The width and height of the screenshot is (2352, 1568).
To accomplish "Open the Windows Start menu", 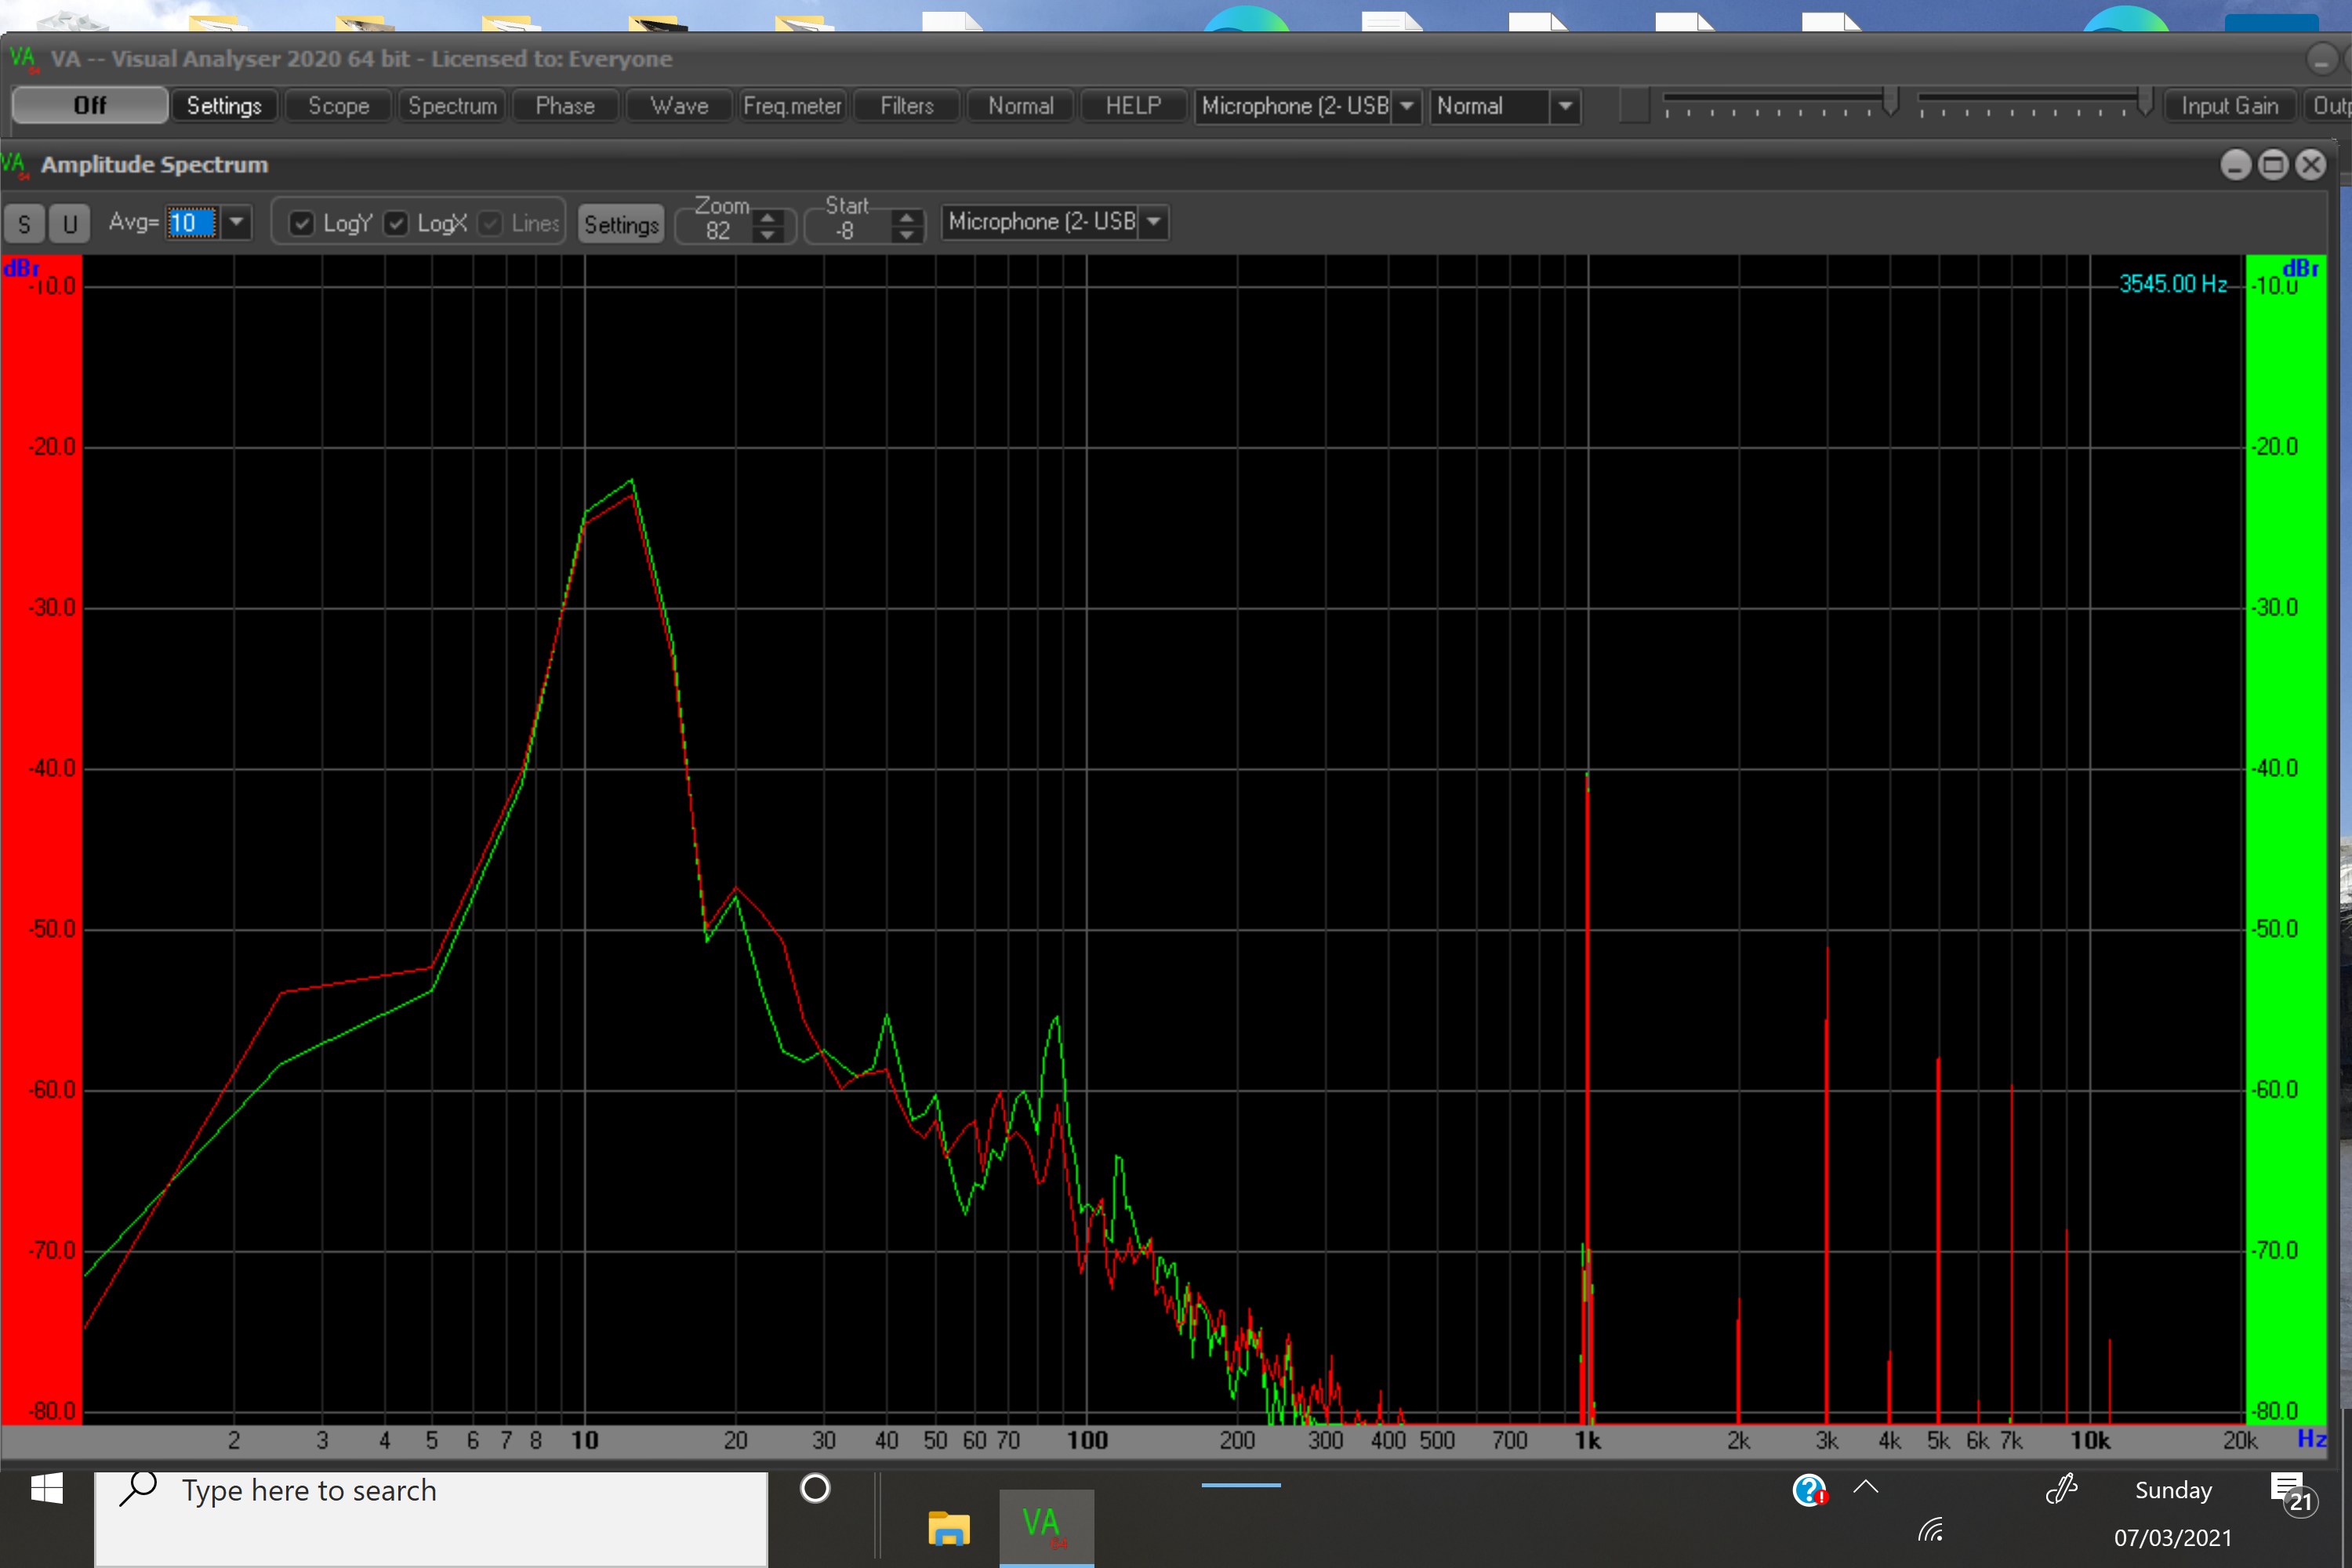I will pos(46,1489).
